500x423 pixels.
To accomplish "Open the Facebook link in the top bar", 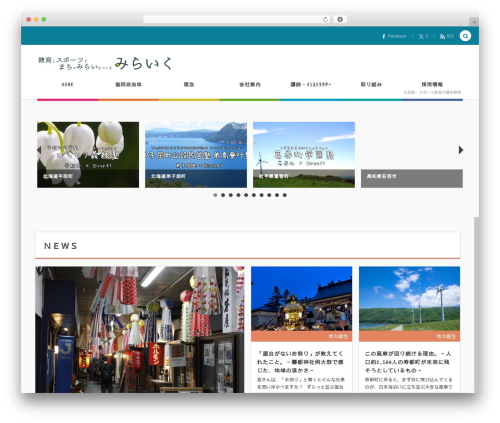I will [x=394, y=36].
